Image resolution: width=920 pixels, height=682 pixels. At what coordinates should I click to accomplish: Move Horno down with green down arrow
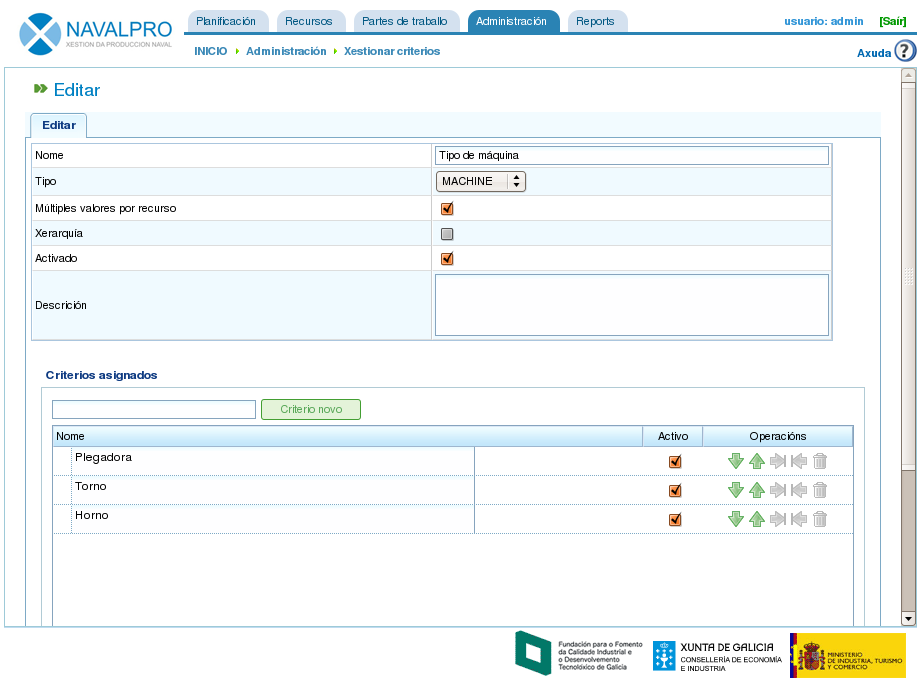[x=736, y=519]
